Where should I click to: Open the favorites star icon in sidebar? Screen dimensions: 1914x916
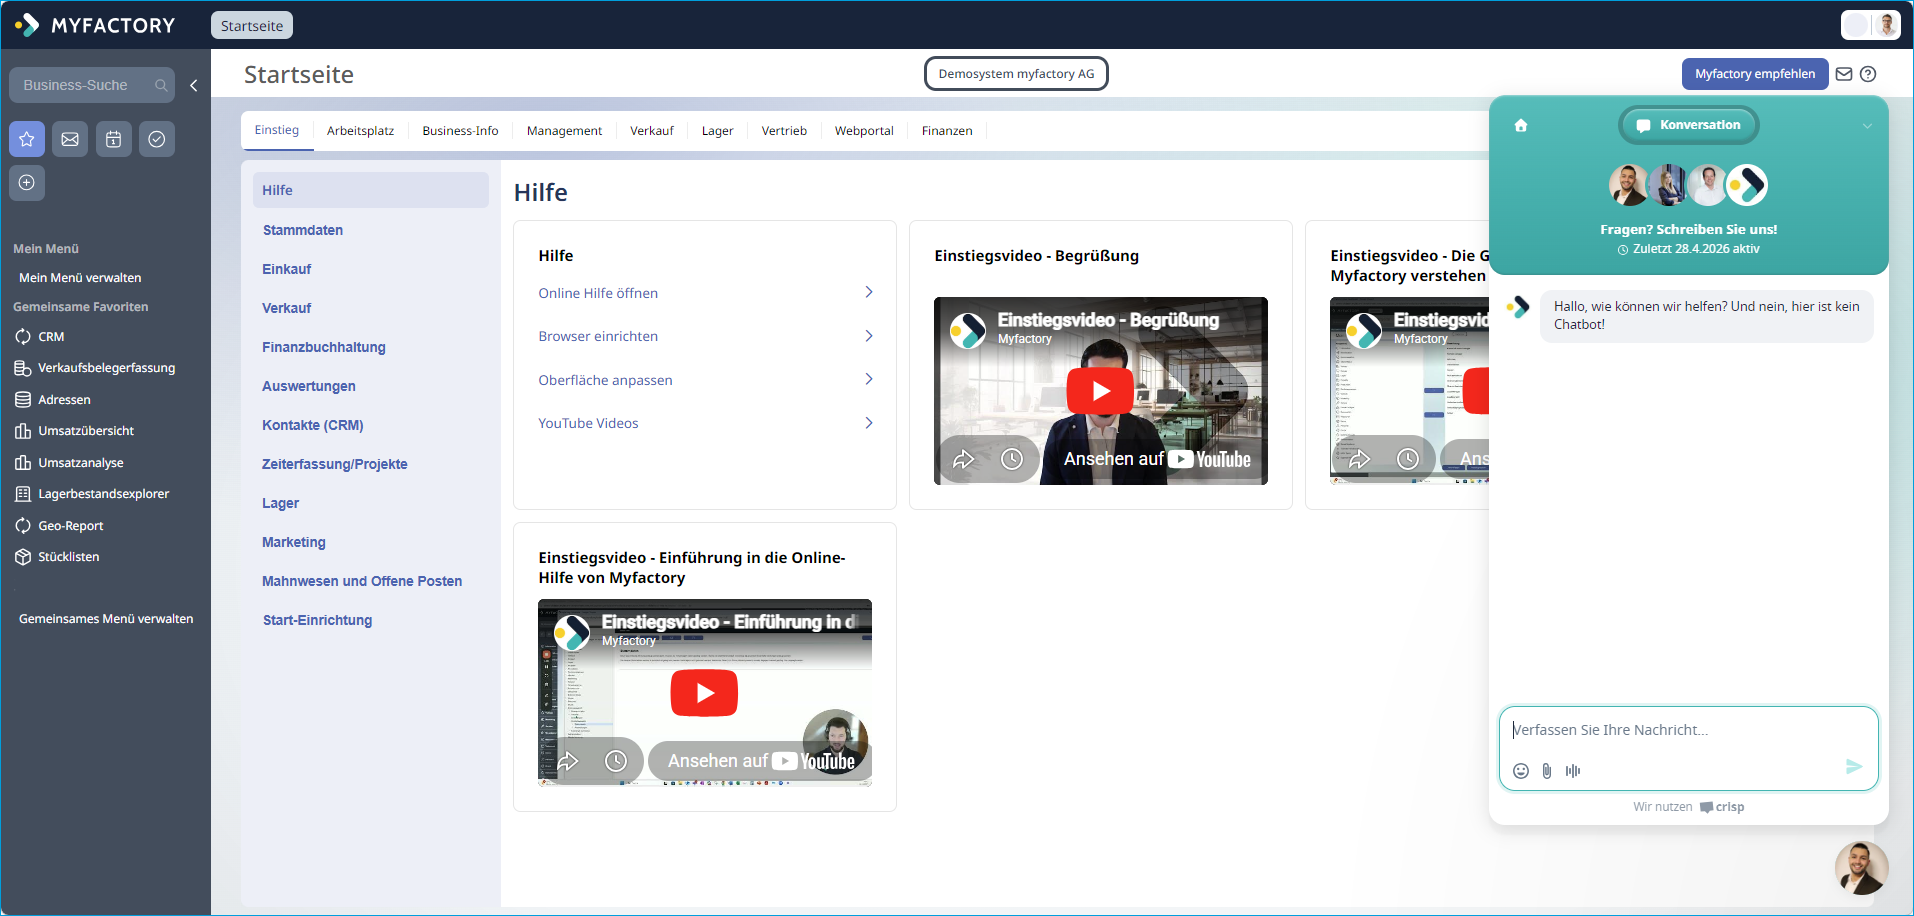click(x=27, y=139)
